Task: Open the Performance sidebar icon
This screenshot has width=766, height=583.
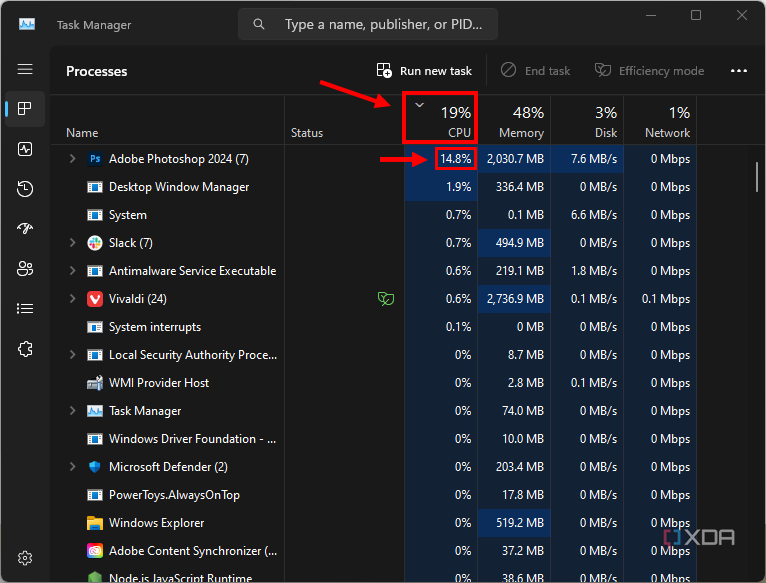Action: pyautogui.click(x=25, y=149)
